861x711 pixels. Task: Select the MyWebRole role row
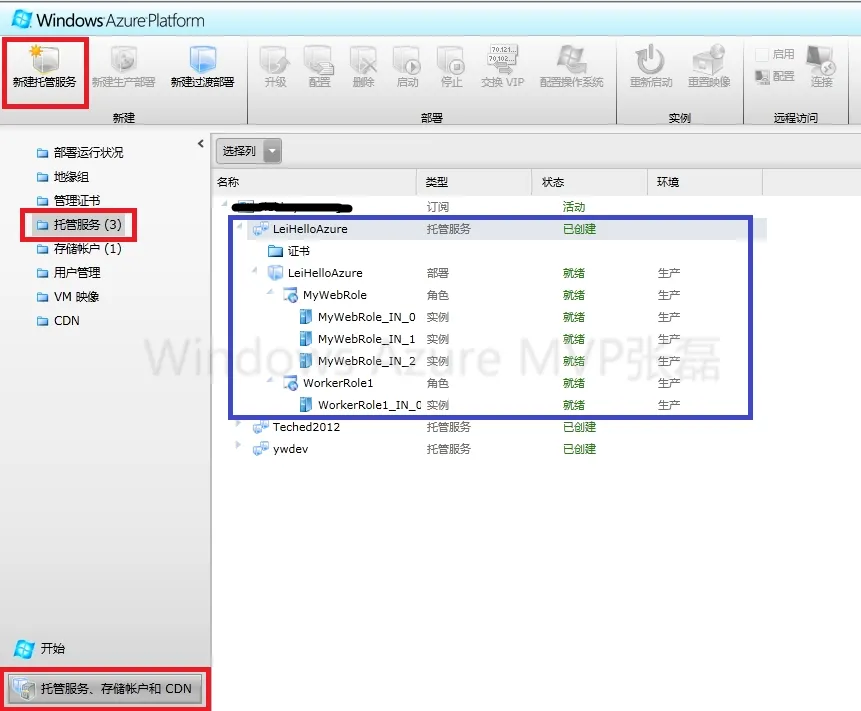pos(490,295)
